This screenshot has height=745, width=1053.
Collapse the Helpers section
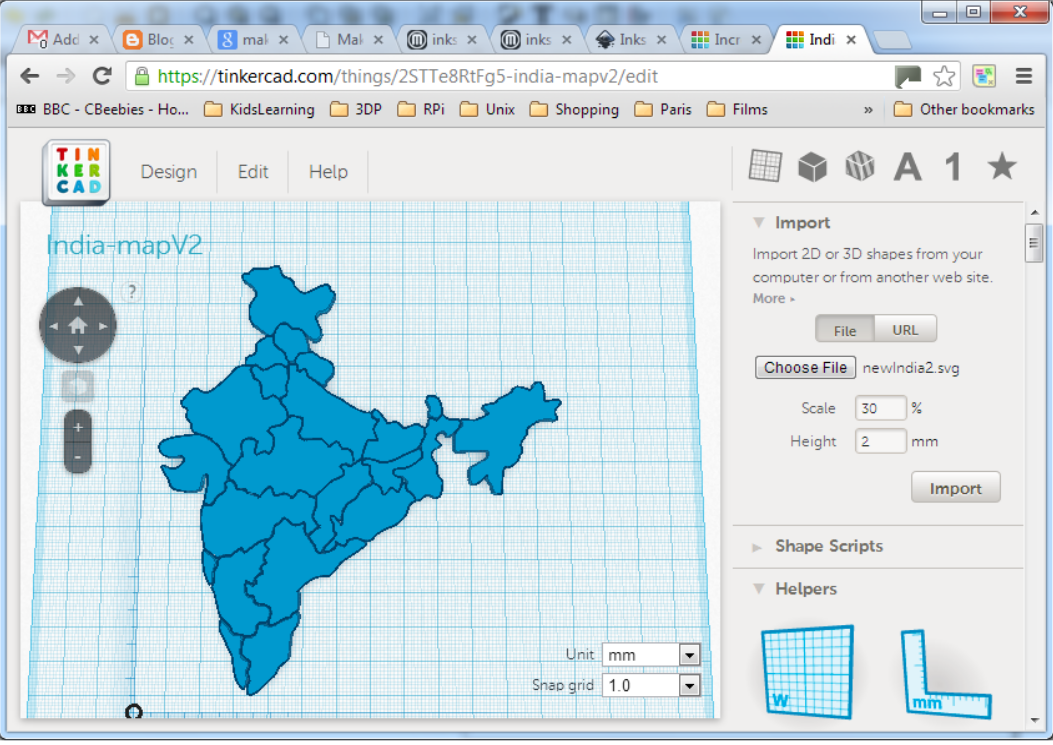(x=759, y=588)
